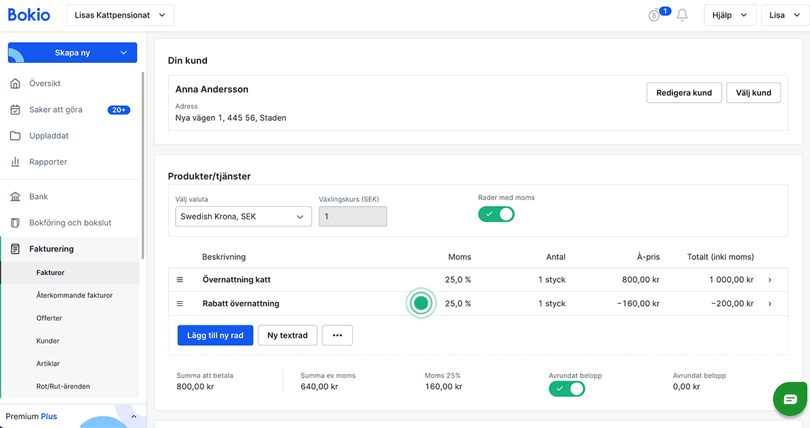The height and width of the screenshot is (428, 810).
Task: Click the three-dots more options button
Action: pos(337,335)
